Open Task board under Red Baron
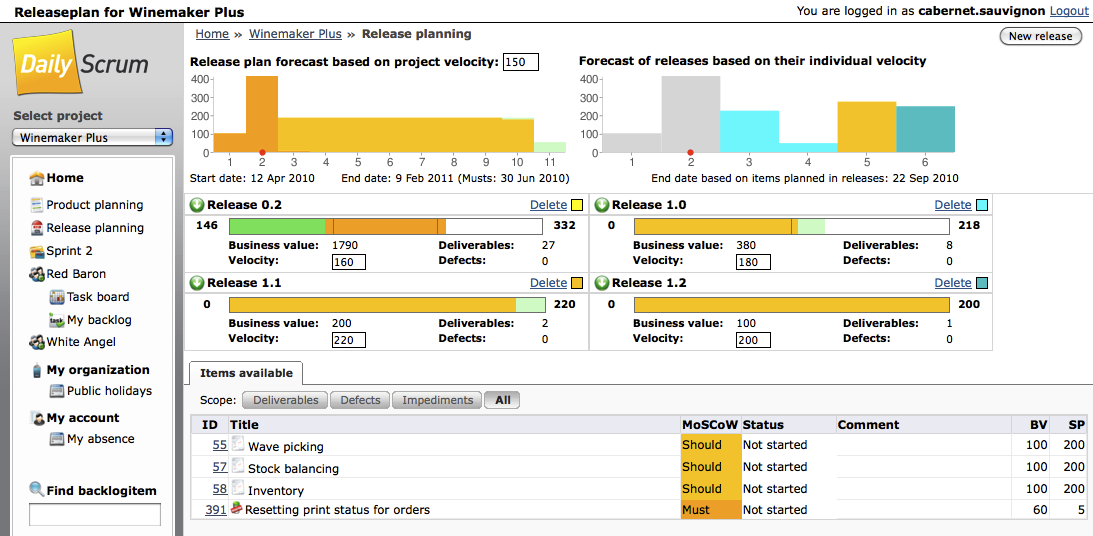 coord(98,297)
